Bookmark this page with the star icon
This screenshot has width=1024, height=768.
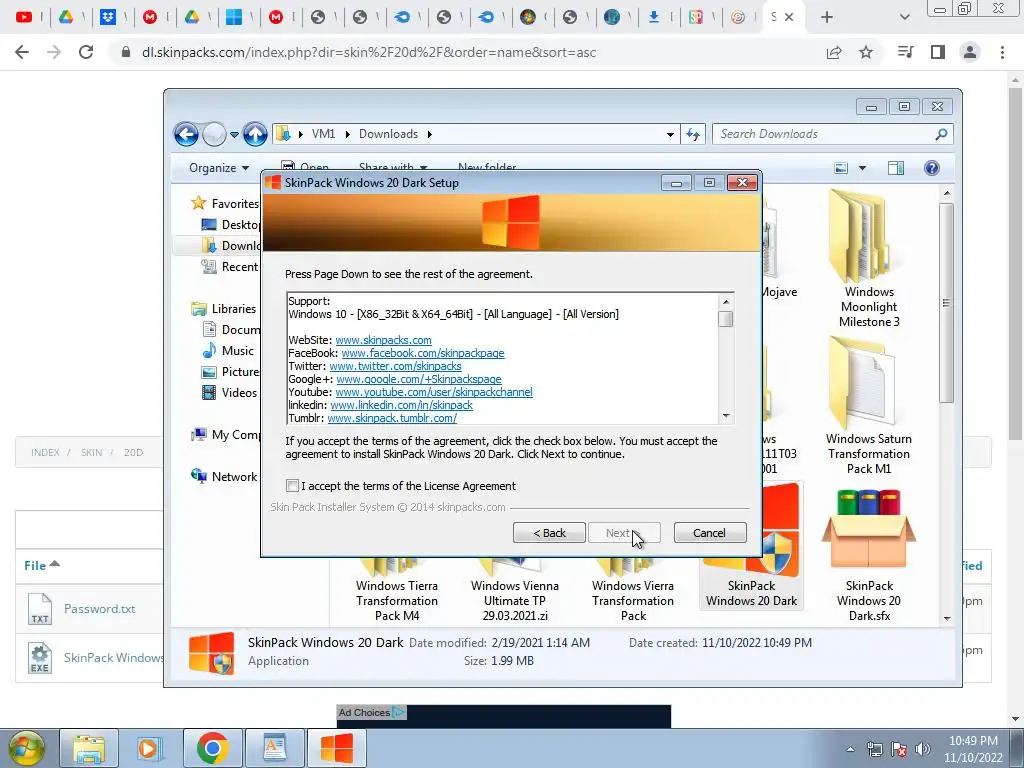[x=866, y=52]
